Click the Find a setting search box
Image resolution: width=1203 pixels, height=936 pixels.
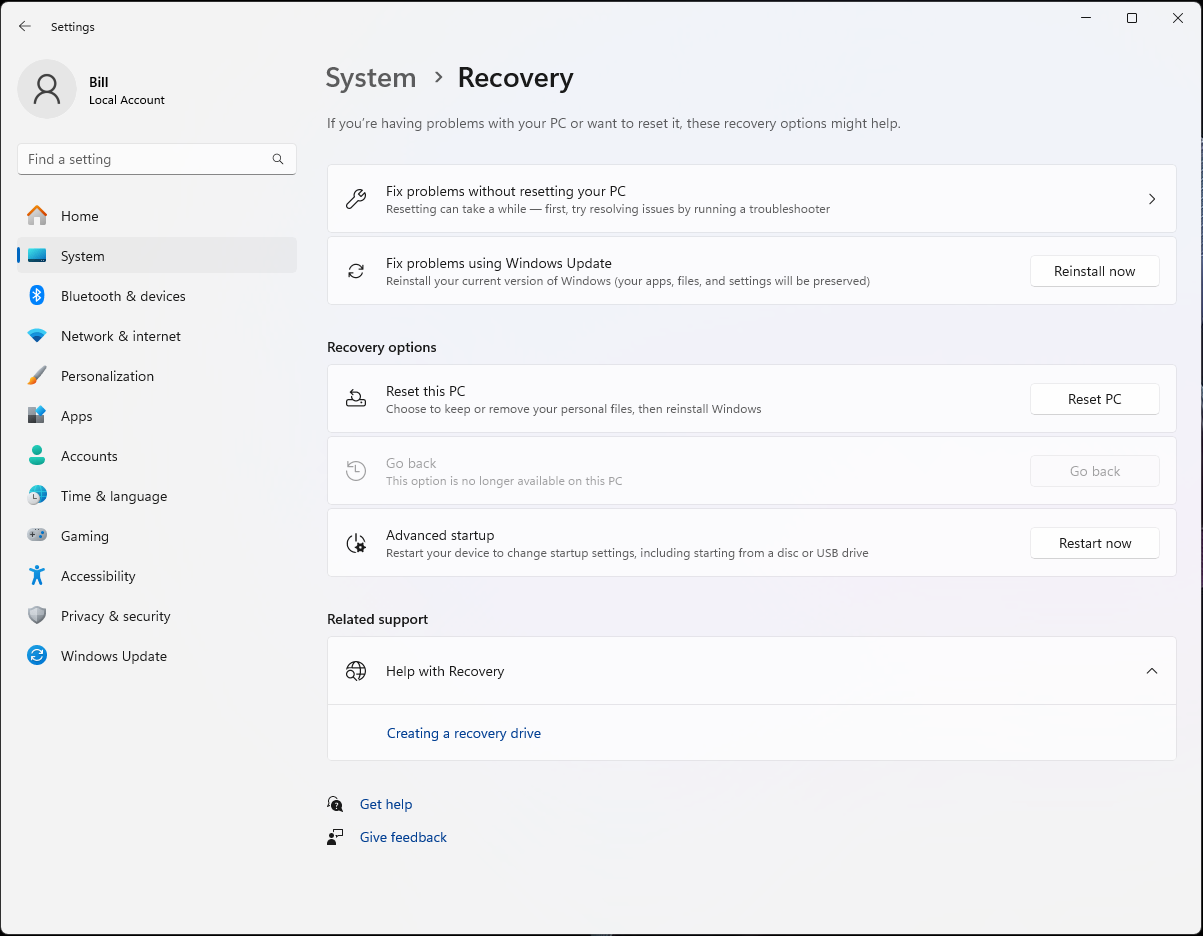pos(157,159)
